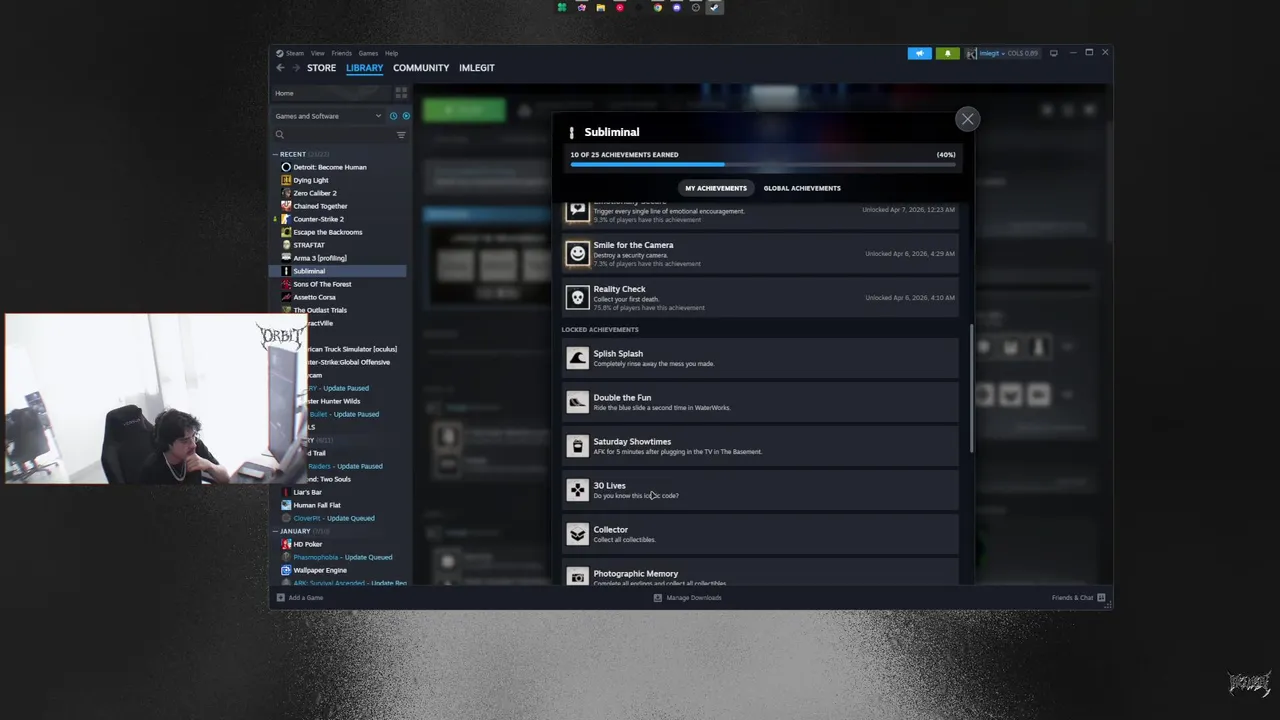Click the Manage Downloads link

click(x=694, y=597)
